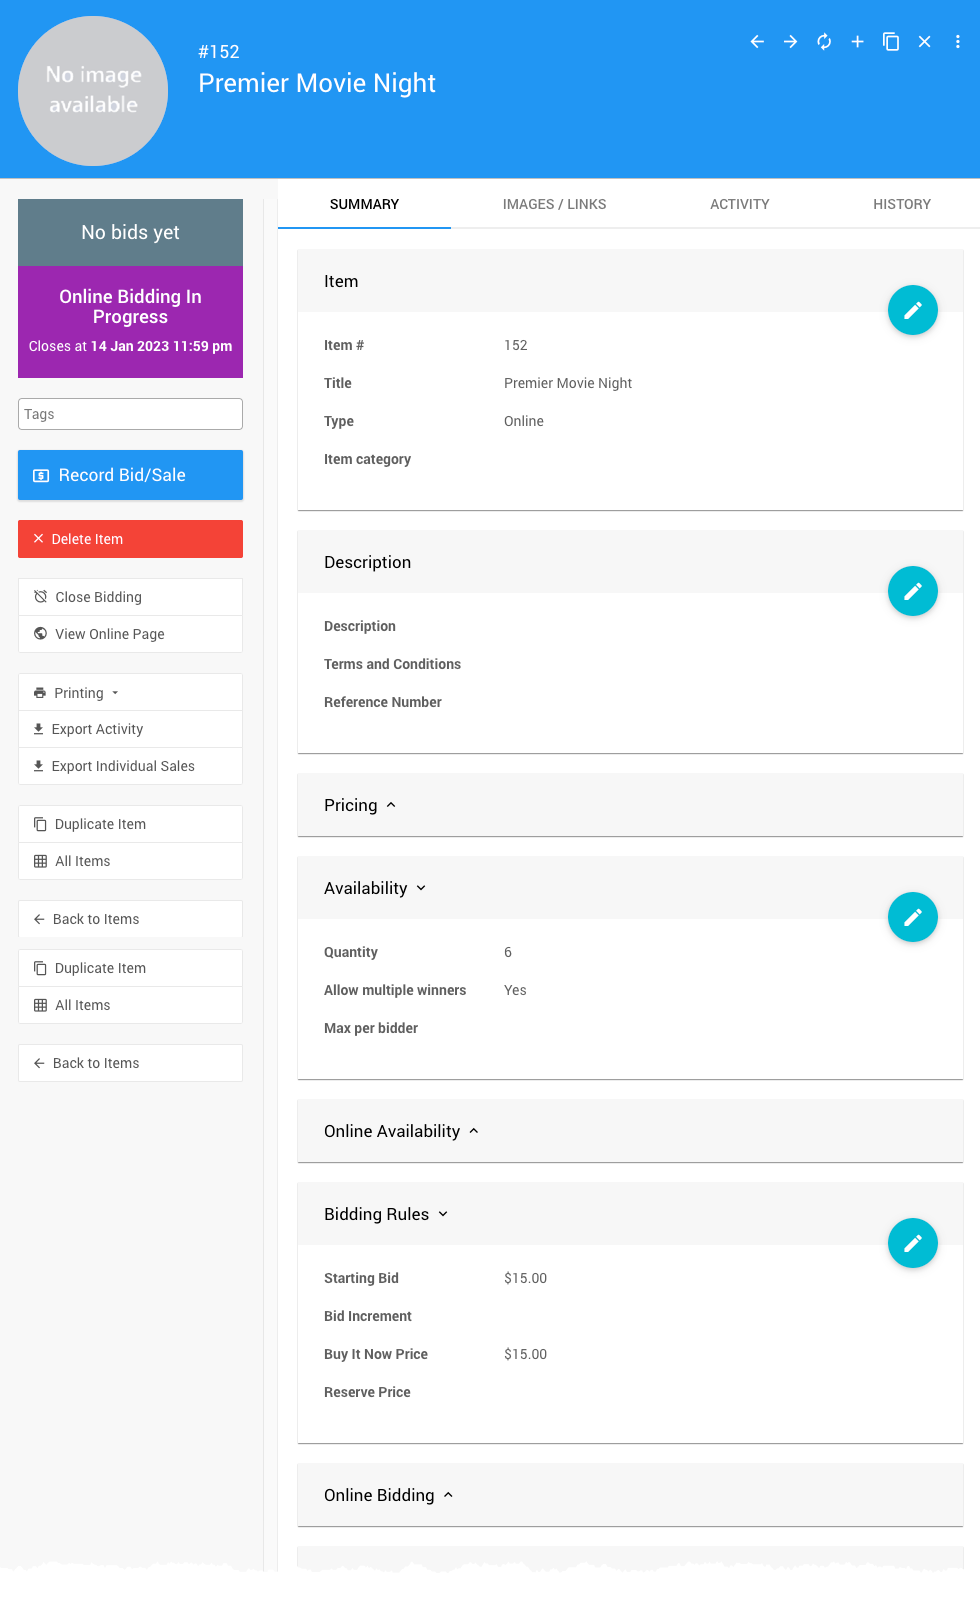
Task: Go to the next item with forward arrow
Action: [790, 42]
